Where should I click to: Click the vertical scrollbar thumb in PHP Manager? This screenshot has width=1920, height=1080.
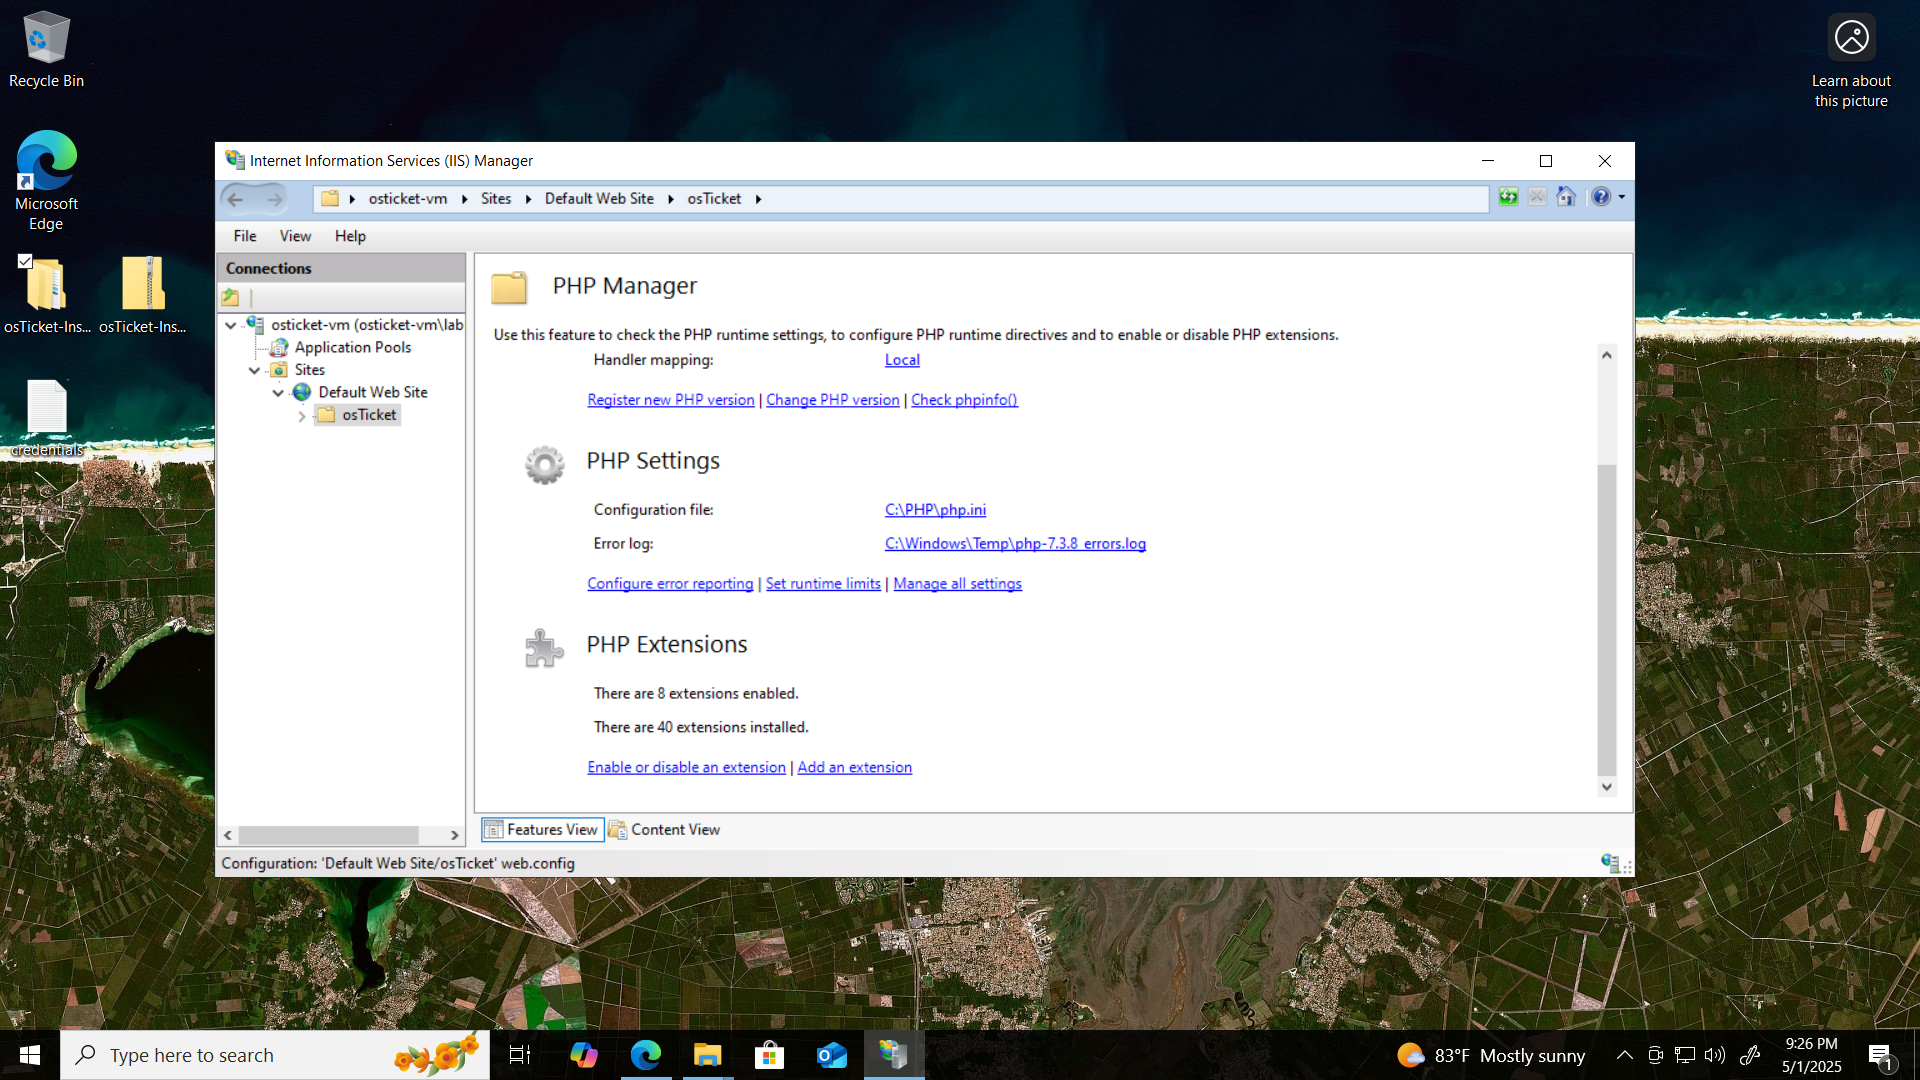[x=1607, y=620]
